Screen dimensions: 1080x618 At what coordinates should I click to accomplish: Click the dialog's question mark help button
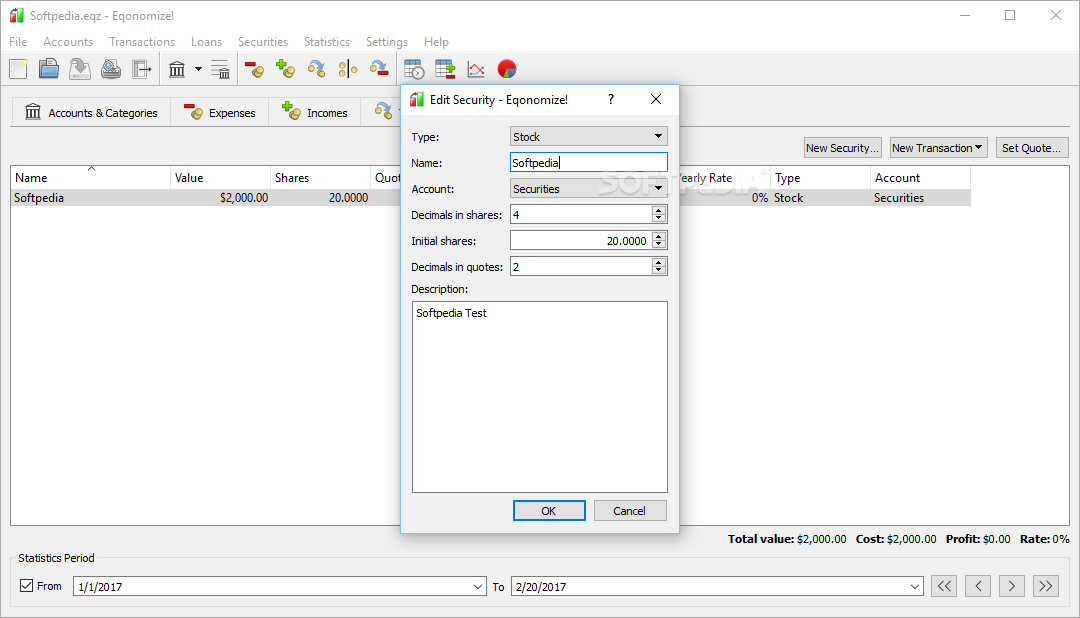click(x=610, y=99)
